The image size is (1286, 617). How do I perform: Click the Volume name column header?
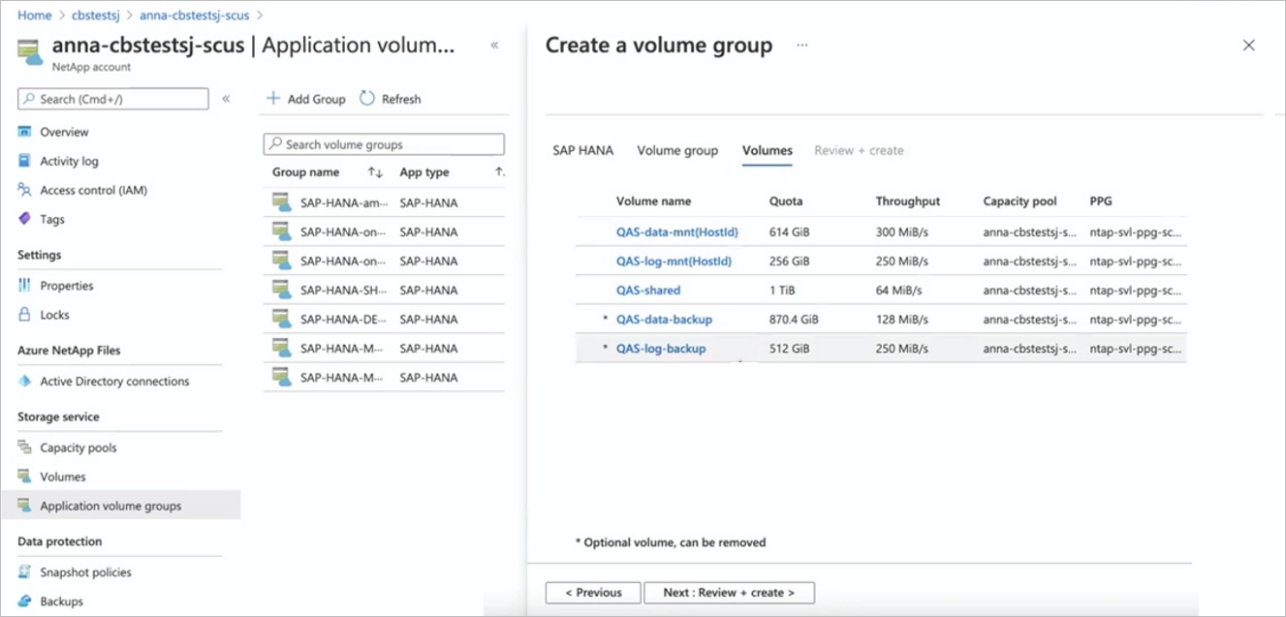pyautogui.click(x=653, y=201)
